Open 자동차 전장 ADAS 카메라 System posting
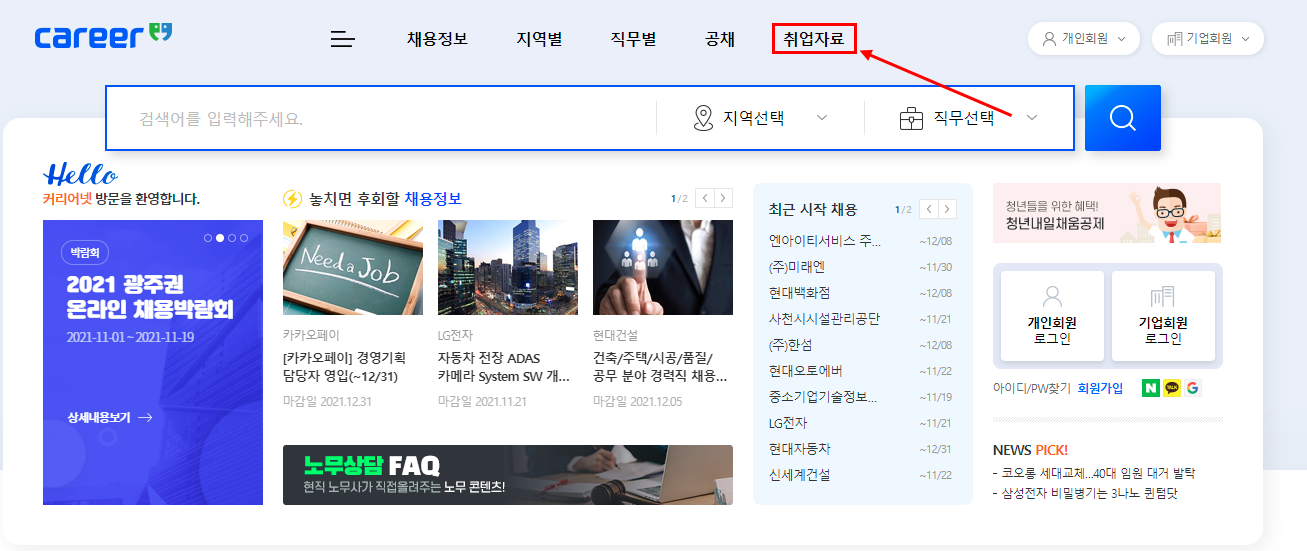This screenshot has width=1307, height=551. (x=504, y=367)
